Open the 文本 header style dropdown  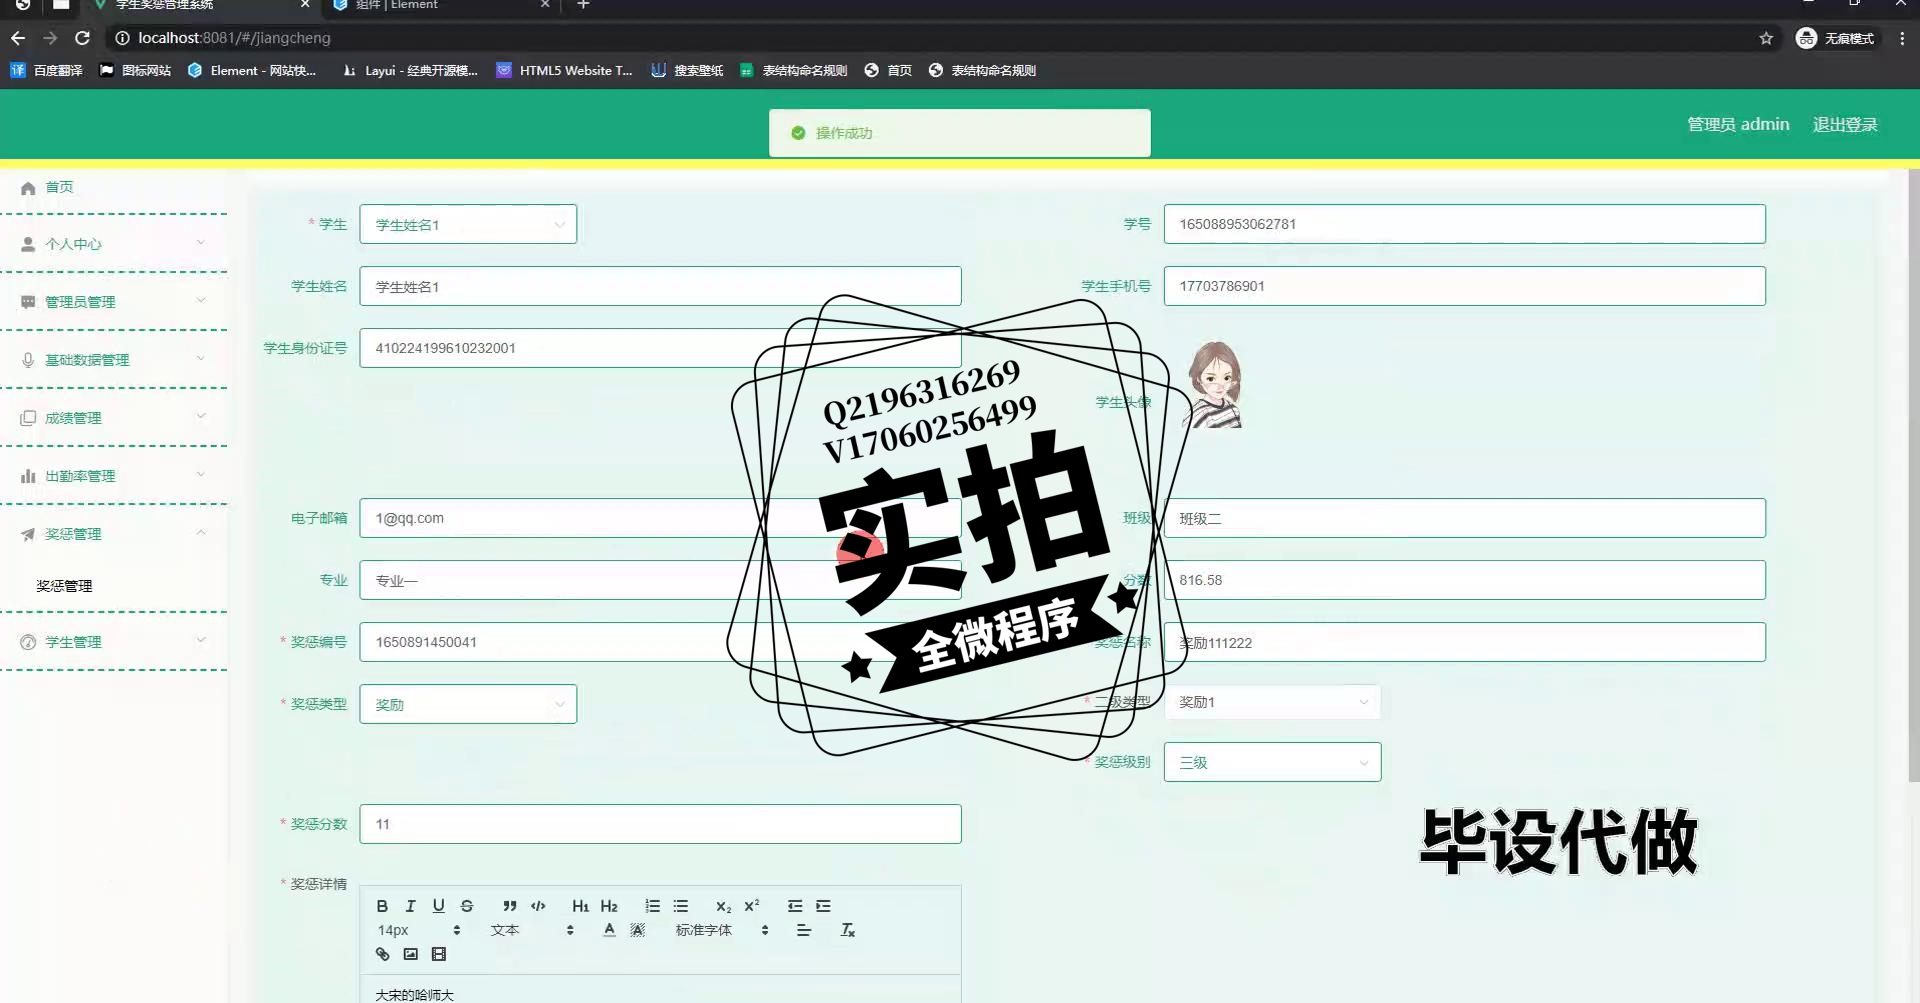[x=532, y=930]
